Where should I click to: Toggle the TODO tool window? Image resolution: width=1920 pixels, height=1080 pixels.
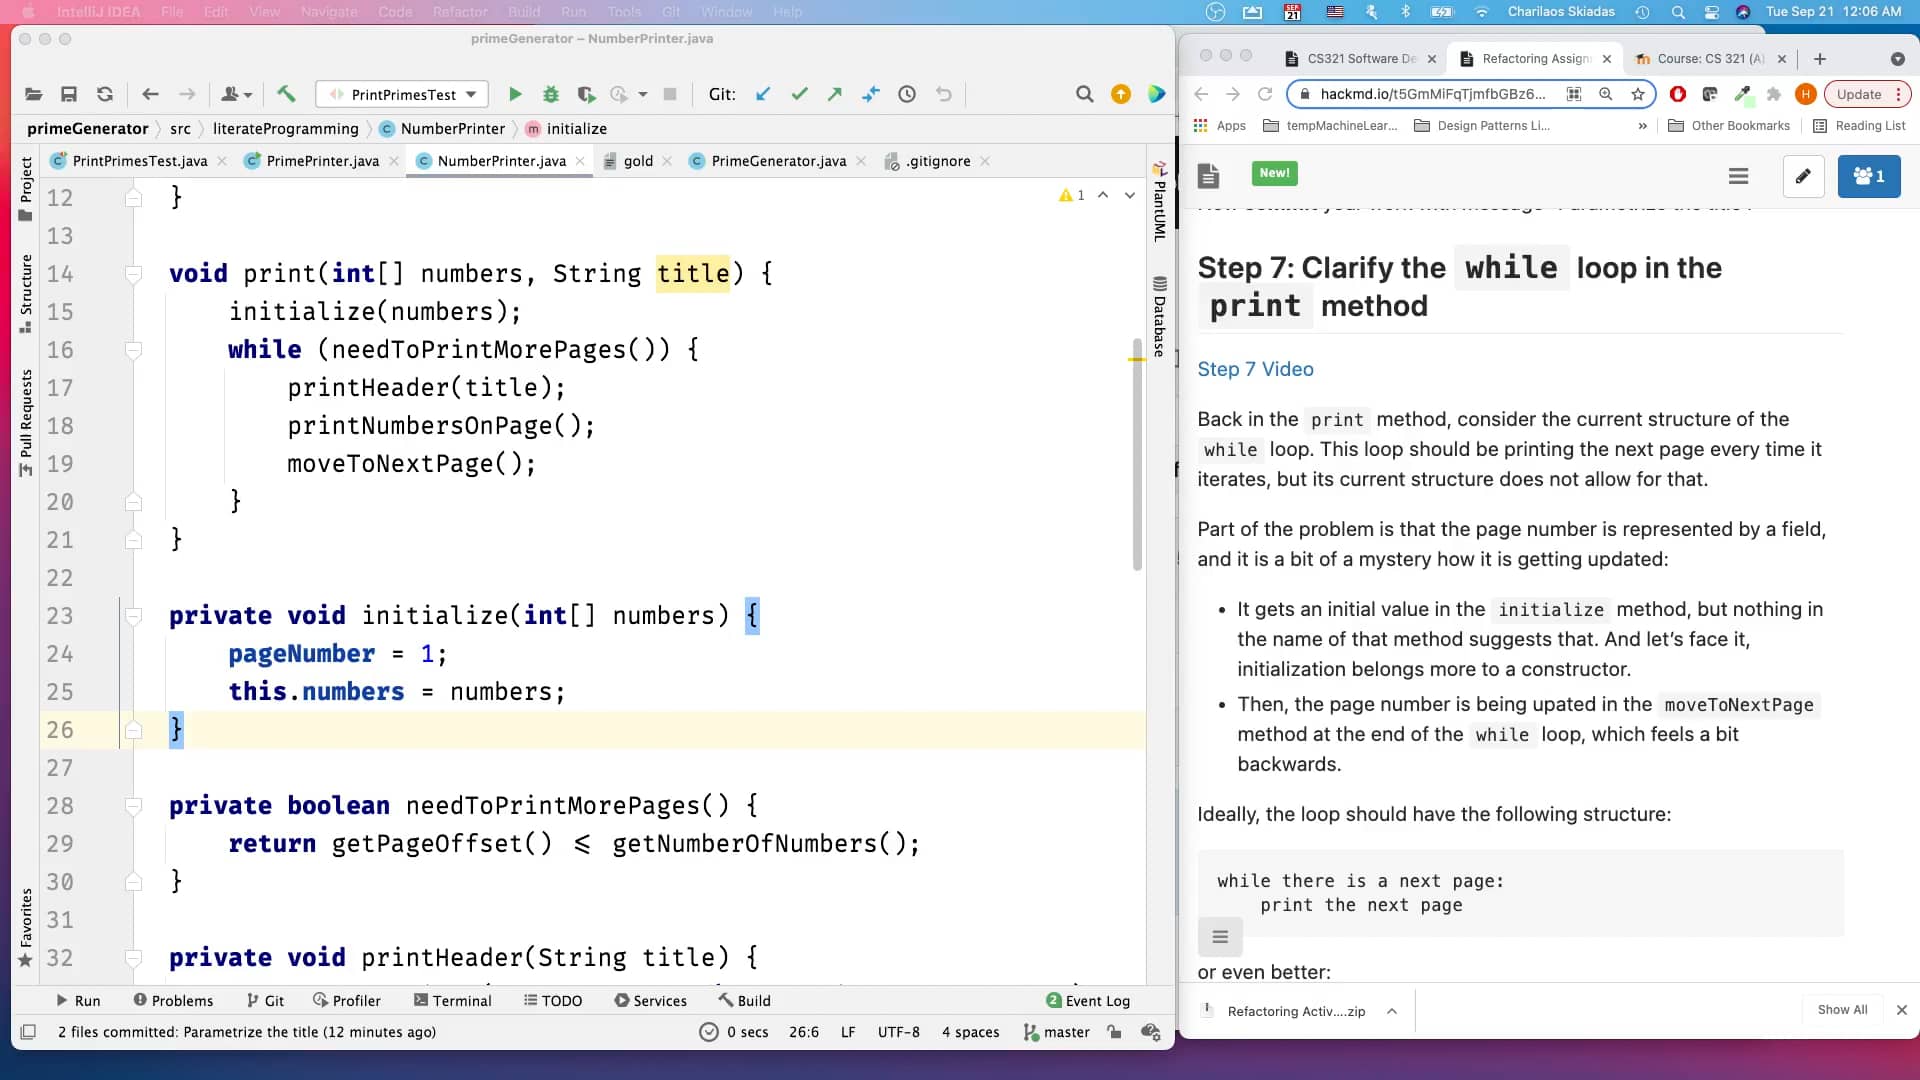click(x=553, y=1000)
